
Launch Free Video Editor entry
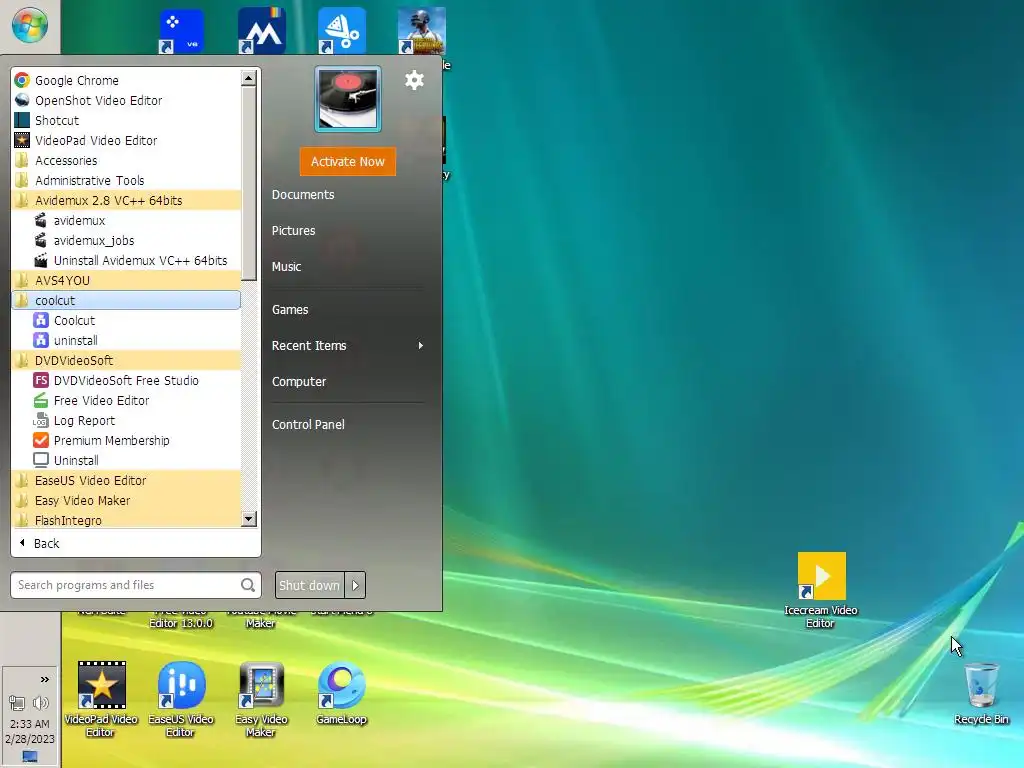(127, 400)
